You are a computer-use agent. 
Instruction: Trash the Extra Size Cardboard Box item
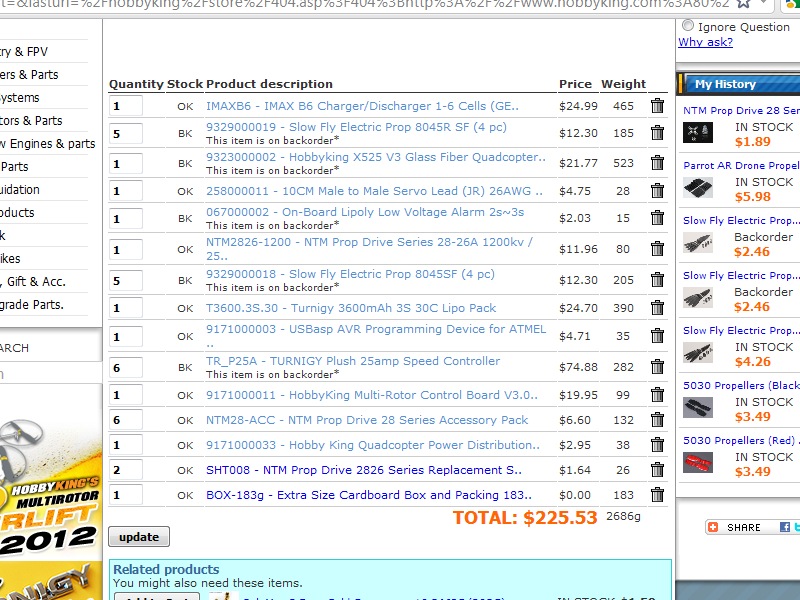point(657,495)
